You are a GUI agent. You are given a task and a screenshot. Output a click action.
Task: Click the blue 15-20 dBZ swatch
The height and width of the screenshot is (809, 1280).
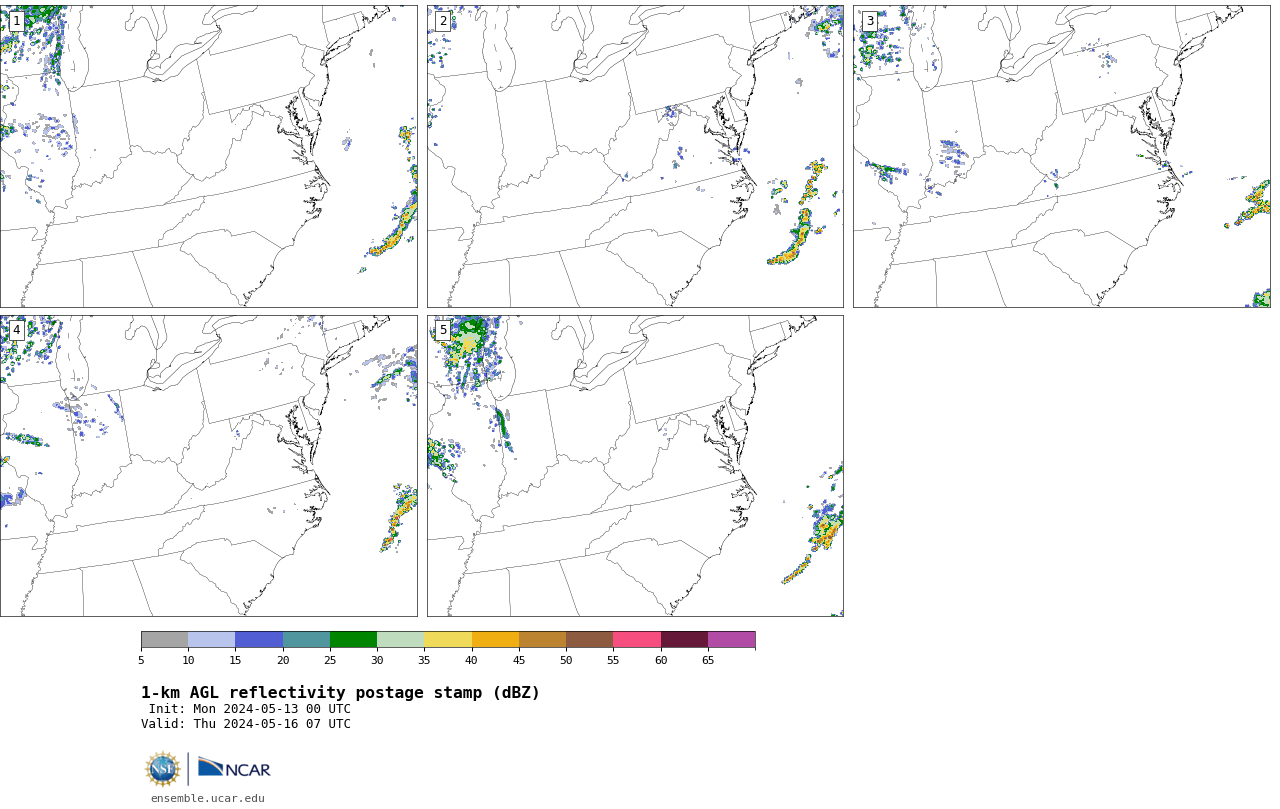pos(259,640)
